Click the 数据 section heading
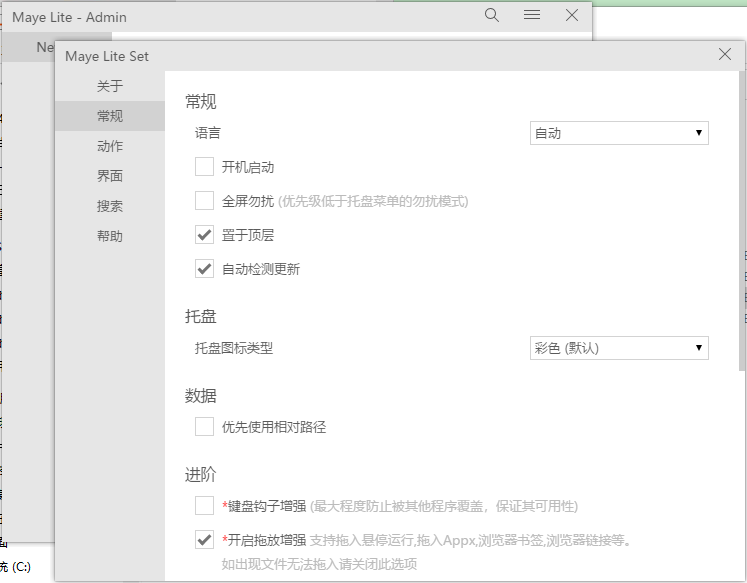Viewport: 747px width, 583px height. [x=201, y=396]
